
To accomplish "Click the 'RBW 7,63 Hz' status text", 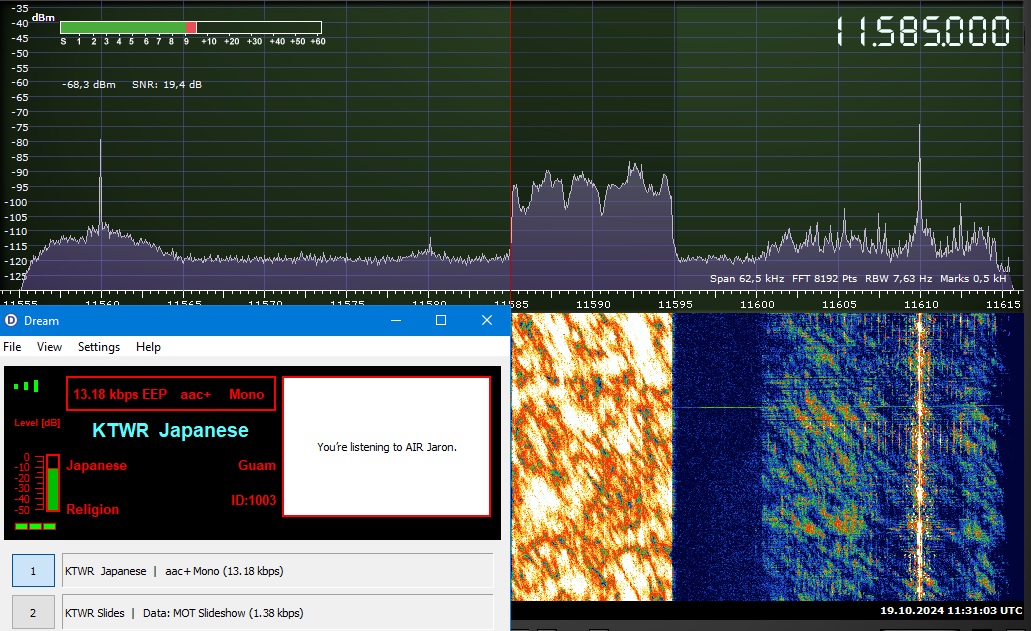I will tap(898, 279).
